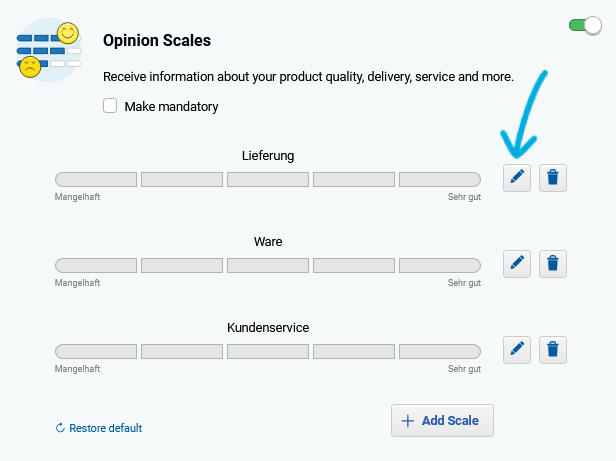Select fourth segment of Ware scale
Screen dimensions: 616x461
(x=354, y=265)
